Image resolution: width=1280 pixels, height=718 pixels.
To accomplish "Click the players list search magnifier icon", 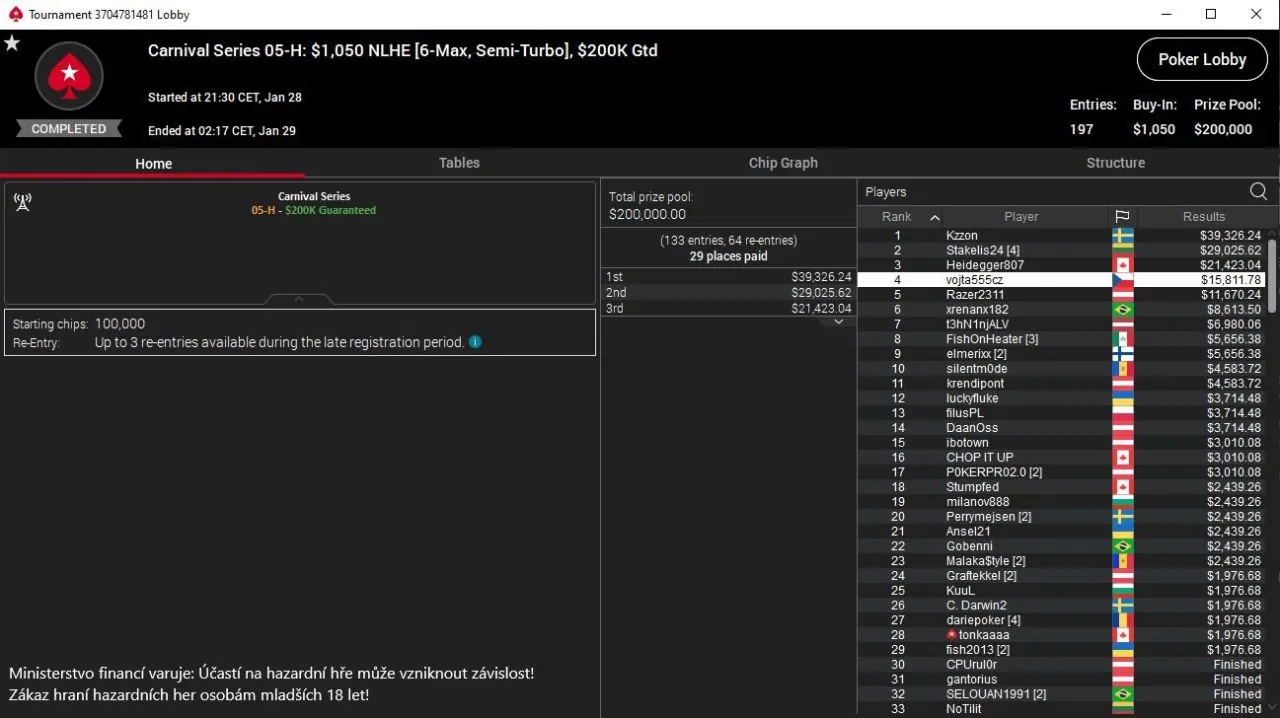I will 1258,191.
